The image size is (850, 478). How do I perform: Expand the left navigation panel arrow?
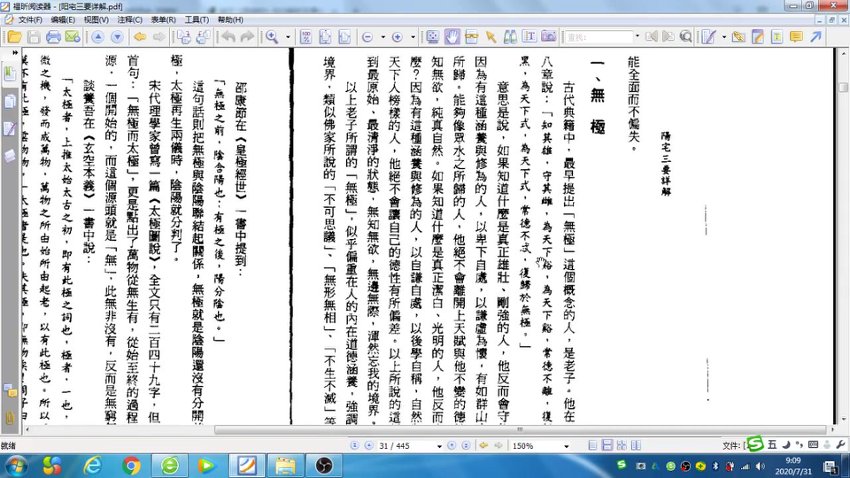pyautogui.click(x=15, y=53)
